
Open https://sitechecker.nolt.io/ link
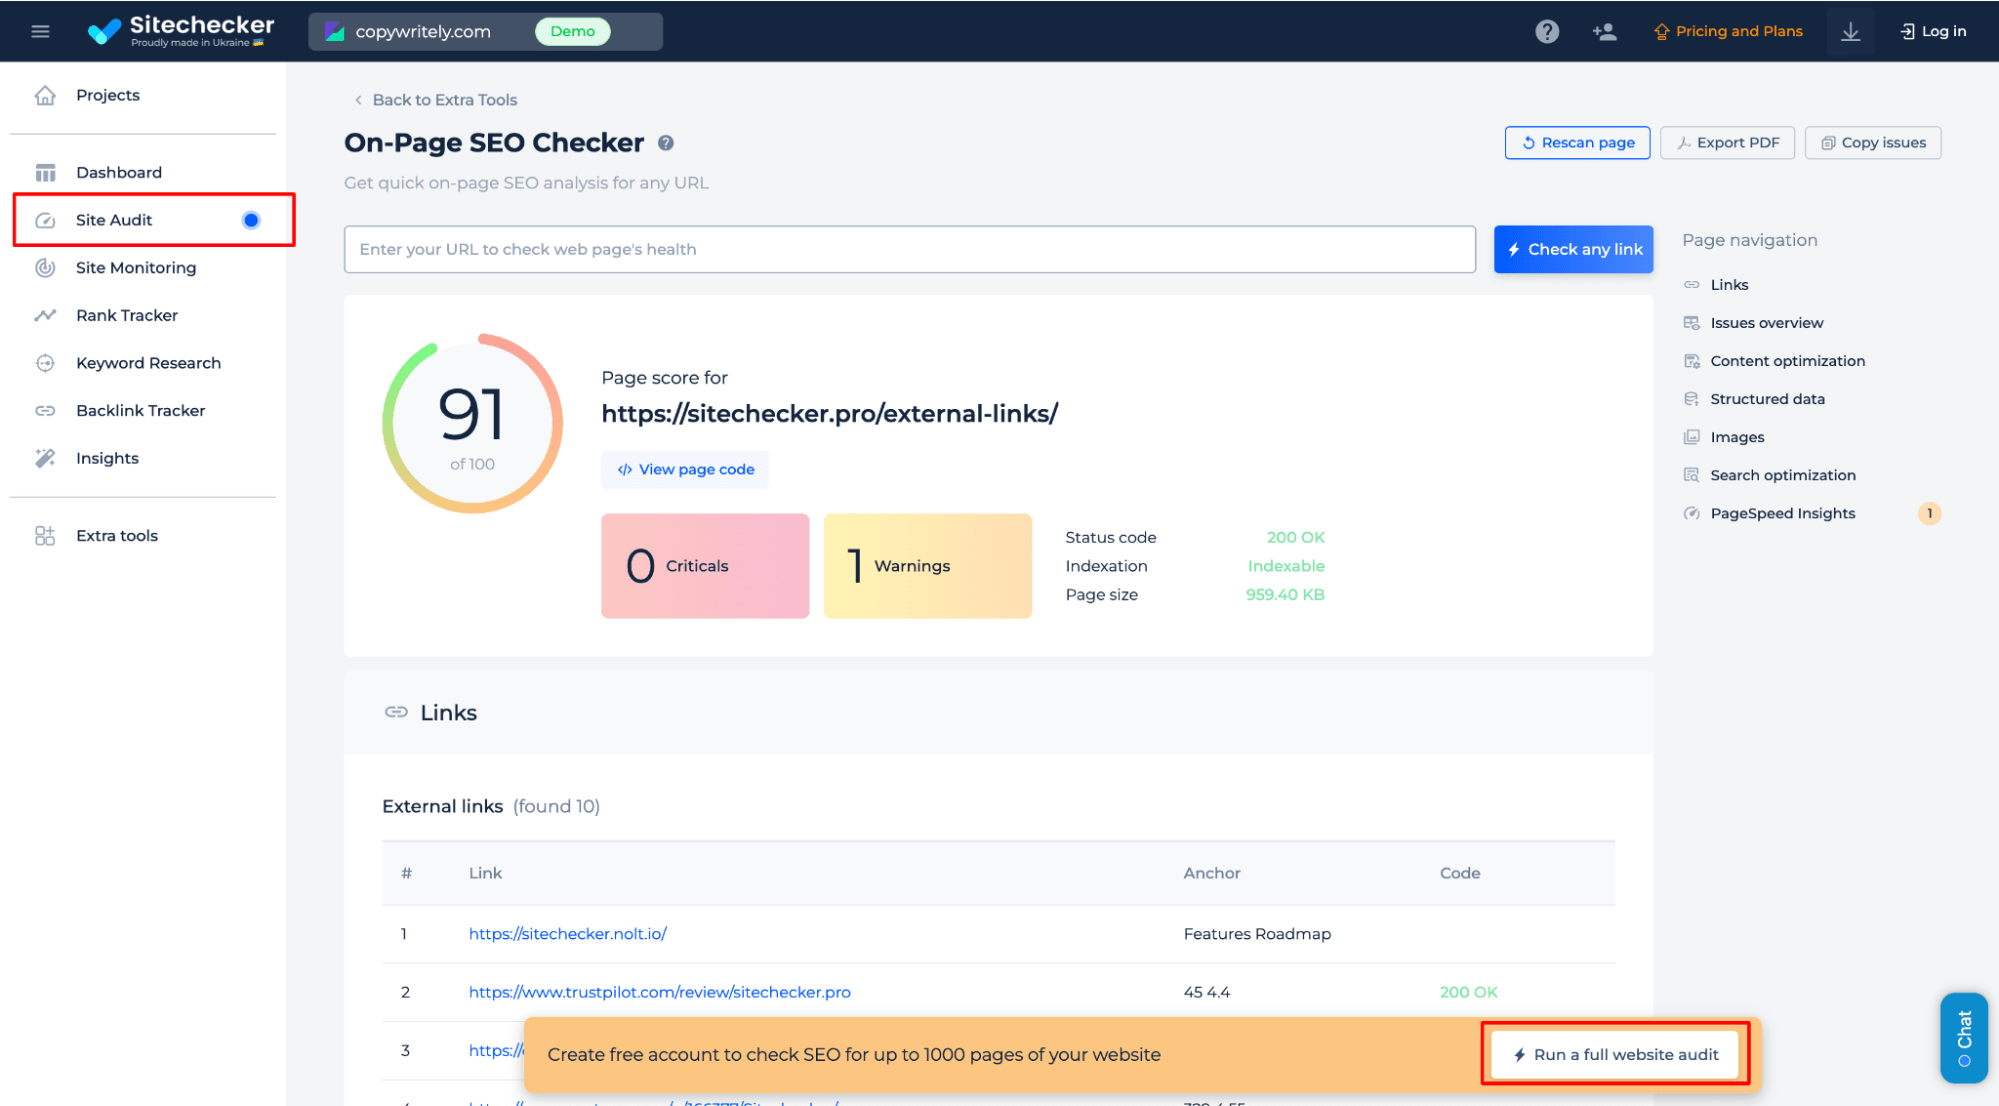567,934
